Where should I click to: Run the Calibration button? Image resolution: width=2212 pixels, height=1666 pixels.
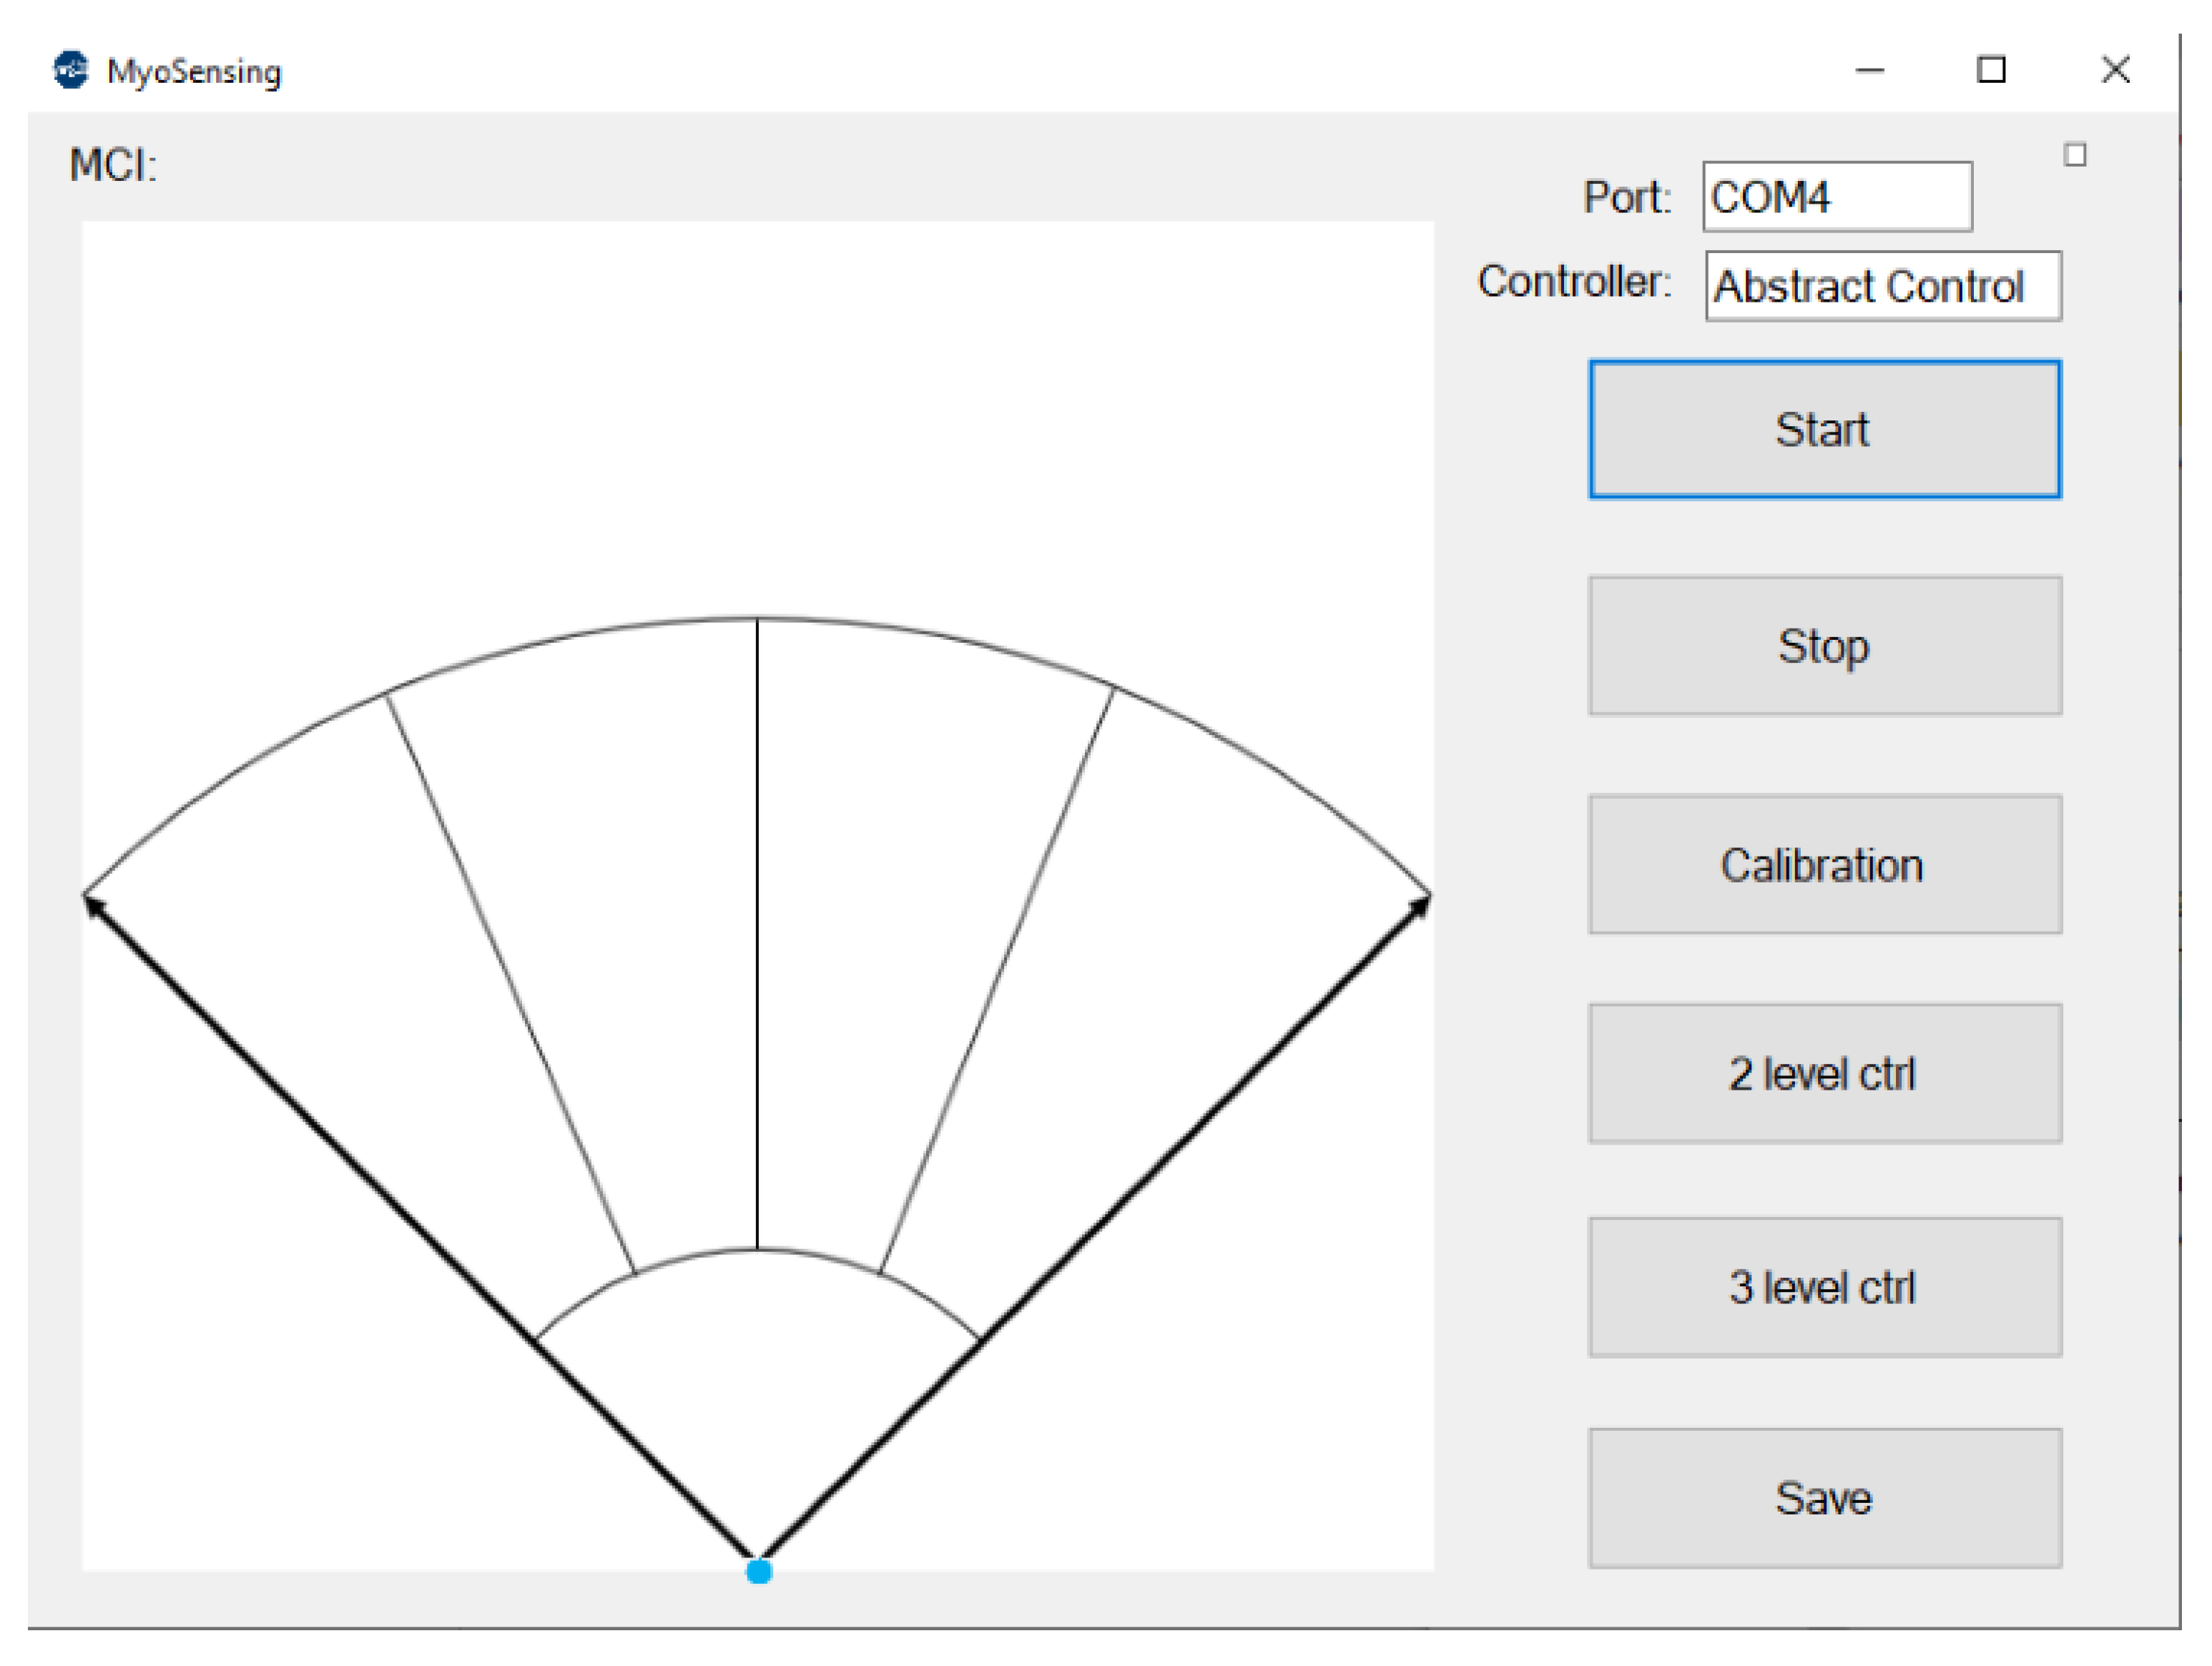point(1825,865)
